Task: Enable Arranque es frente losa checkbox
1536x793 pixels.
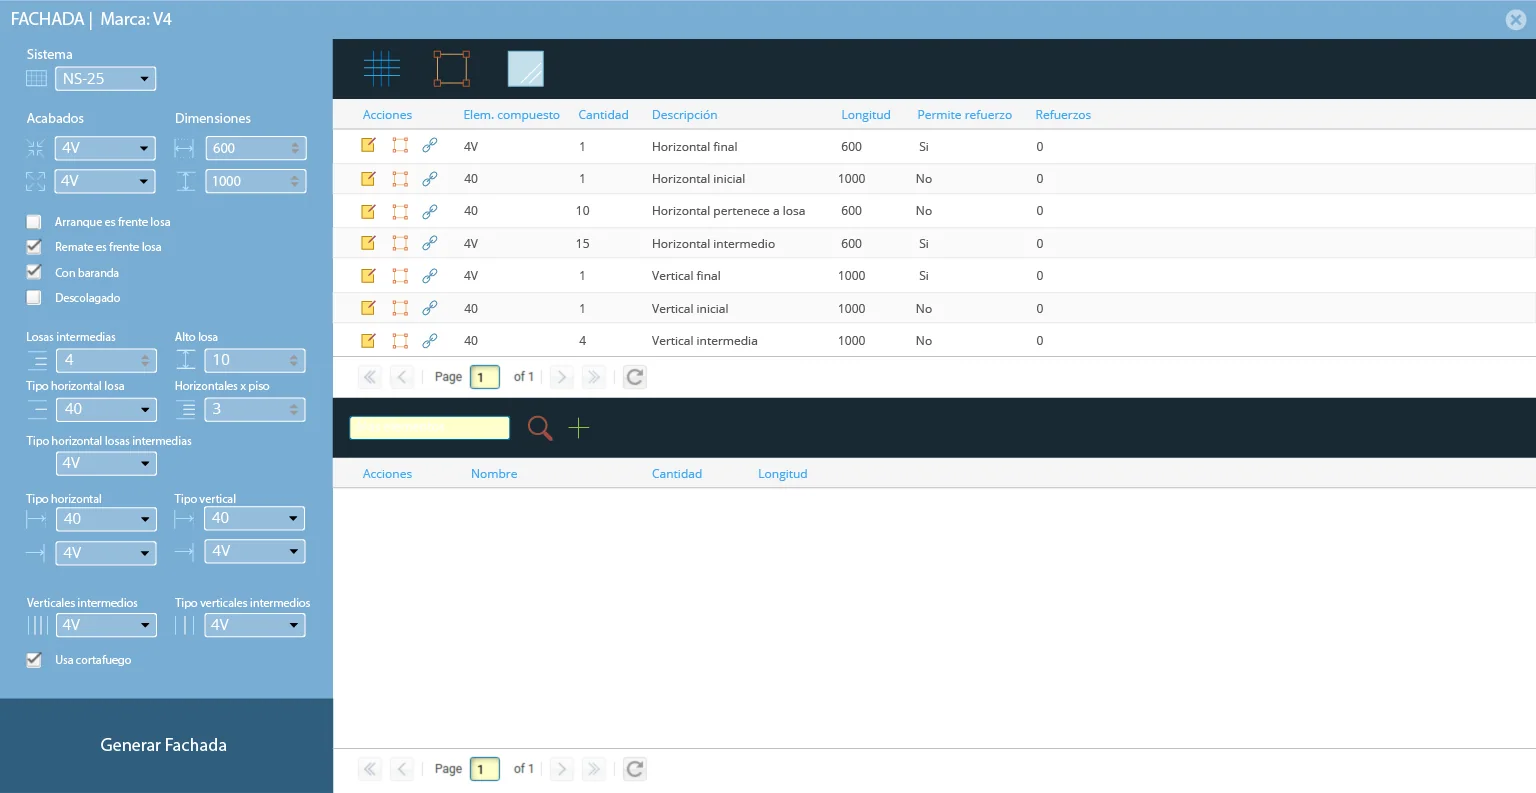Action: 34,222
